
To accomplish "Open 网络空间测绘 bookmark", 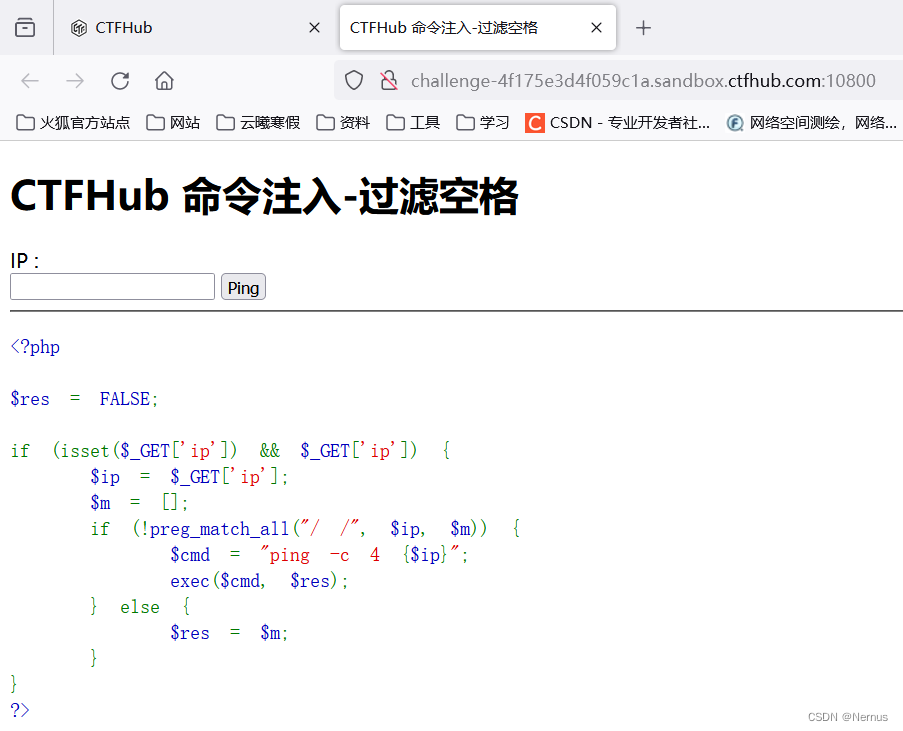I will click(x=811, y=123).
